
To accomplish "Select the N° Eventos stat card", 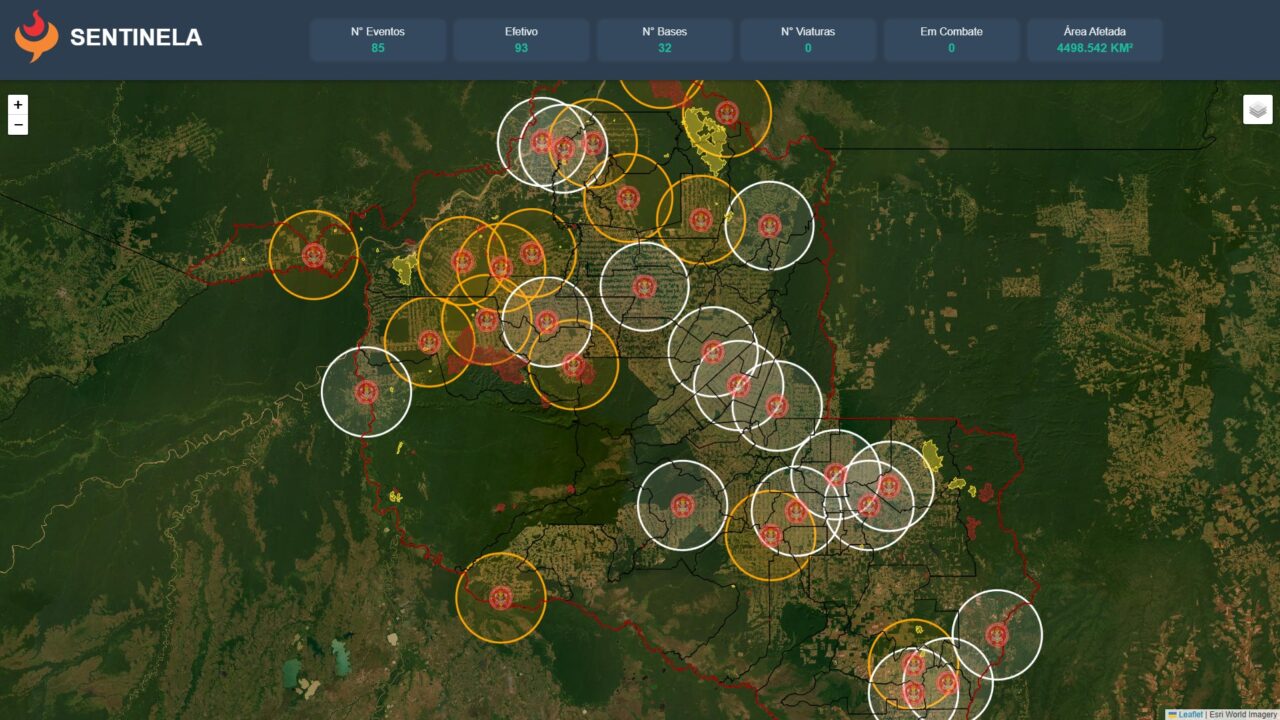I will (377, 40).
